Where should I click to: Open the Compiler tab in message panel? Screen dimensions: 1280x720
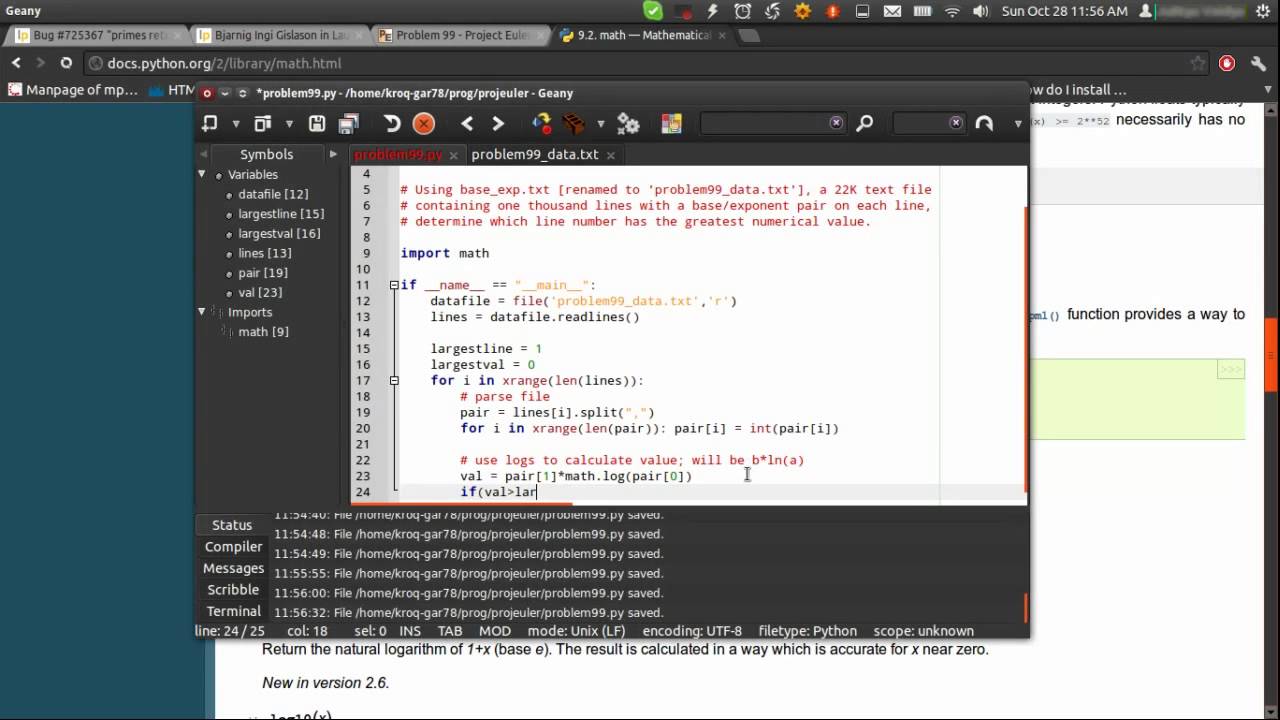pos(233,547)
